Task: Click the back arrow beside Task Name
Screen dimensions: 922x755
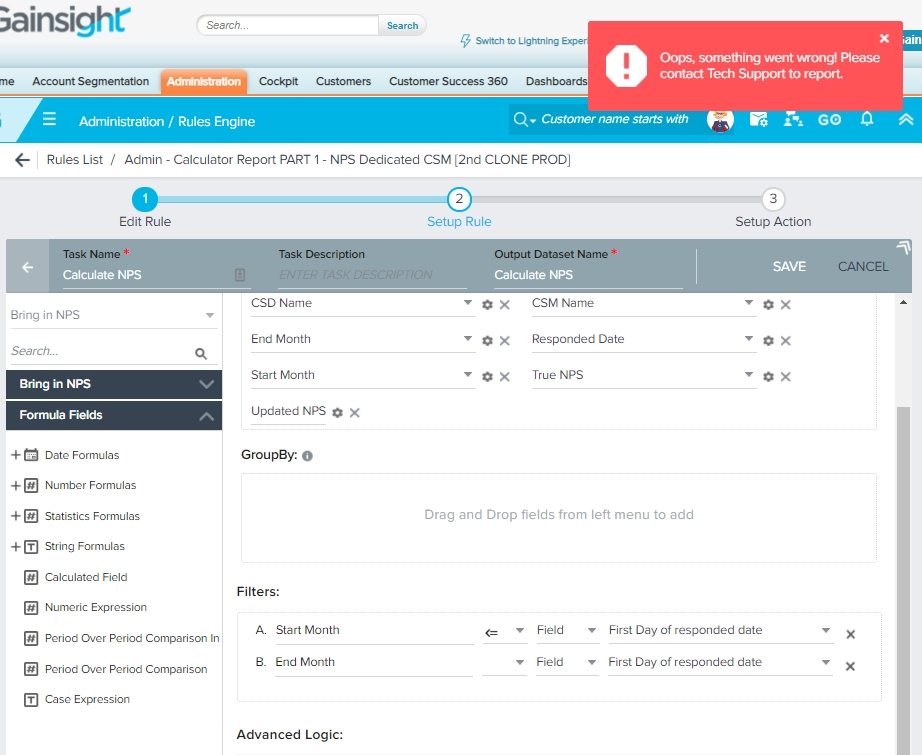Action: 27,267
